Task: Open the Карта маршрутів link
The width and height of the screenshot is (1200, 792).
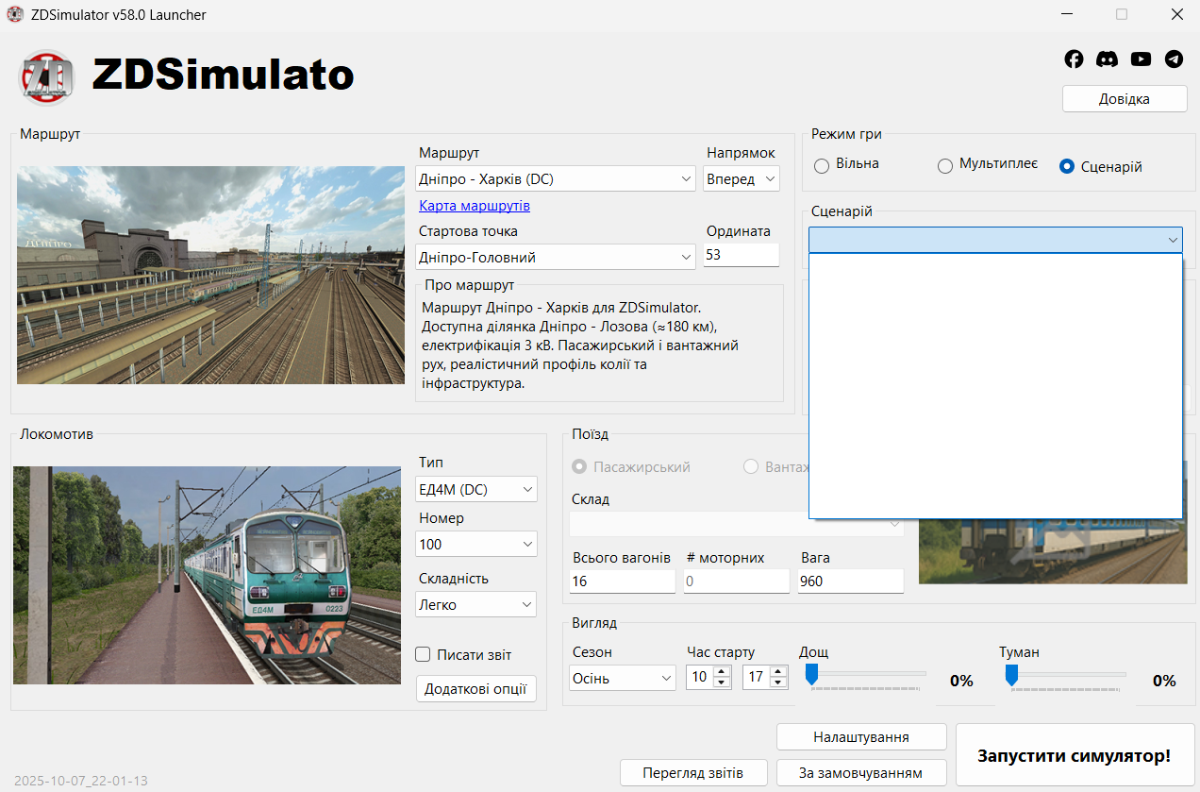Action: (x=474, y=206)
